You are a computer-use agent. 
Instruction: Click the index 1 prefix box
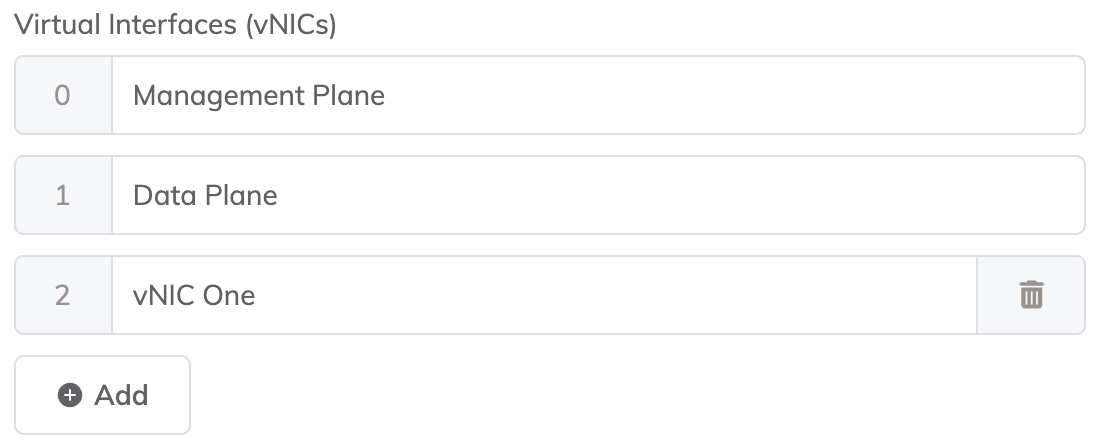pos(62,195)
